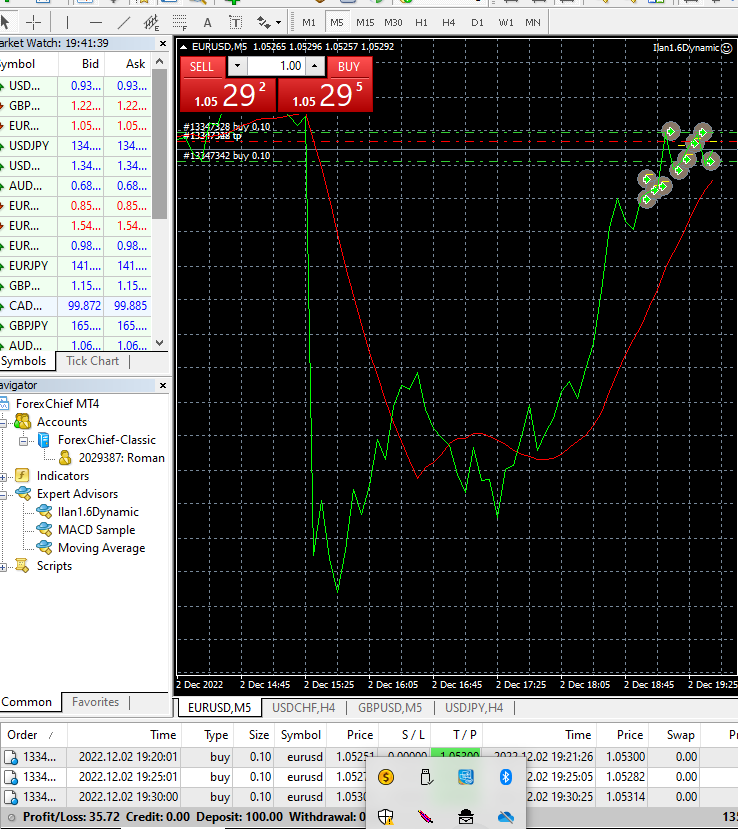Open the GBPUSD,M5 chart tab
This screenshot has width=738, height=829.
pos(390,708)
